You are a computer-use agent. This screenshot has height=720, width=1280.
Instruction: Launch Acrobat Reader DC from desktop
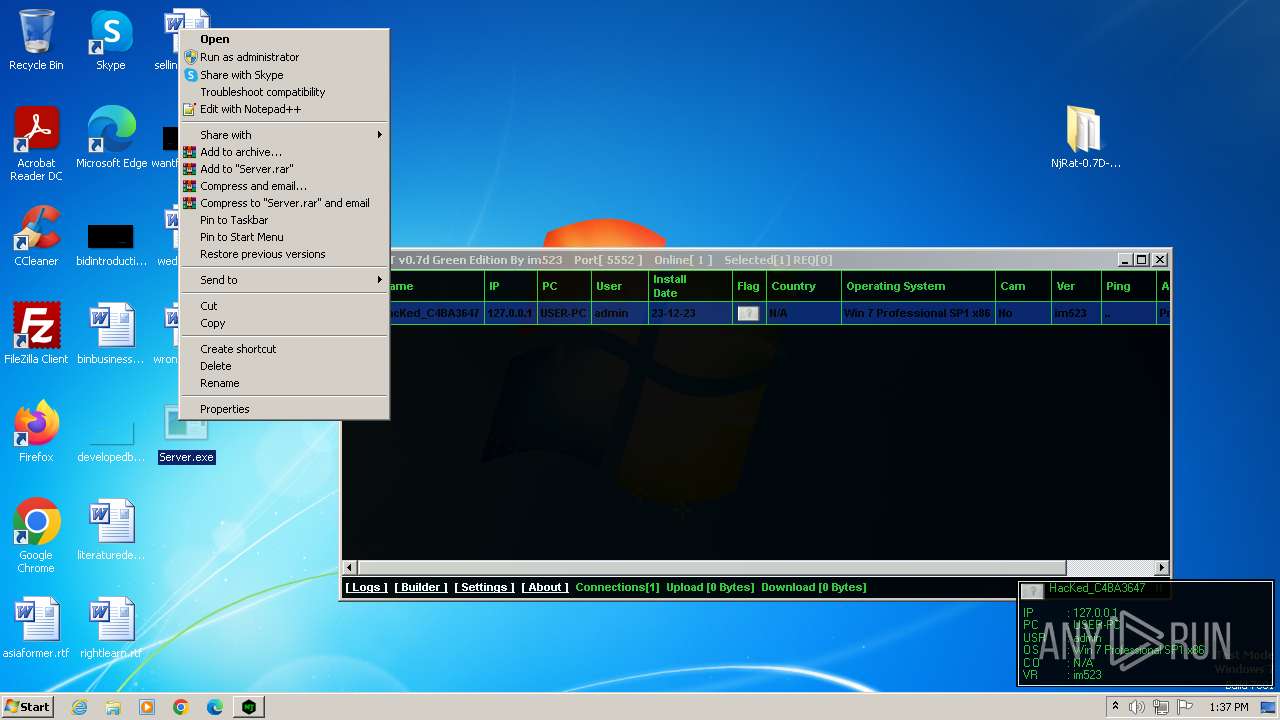pyautogui.click(x=36, y=143)
